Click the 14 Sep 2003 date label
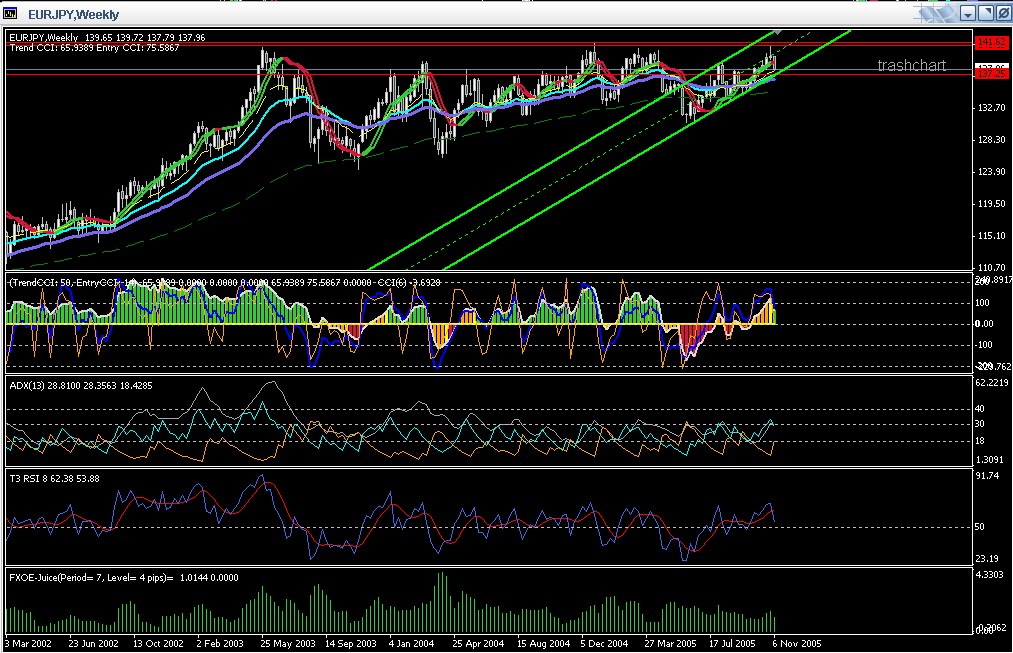This screenshot has height=653, width=1013. click(350, 643)
